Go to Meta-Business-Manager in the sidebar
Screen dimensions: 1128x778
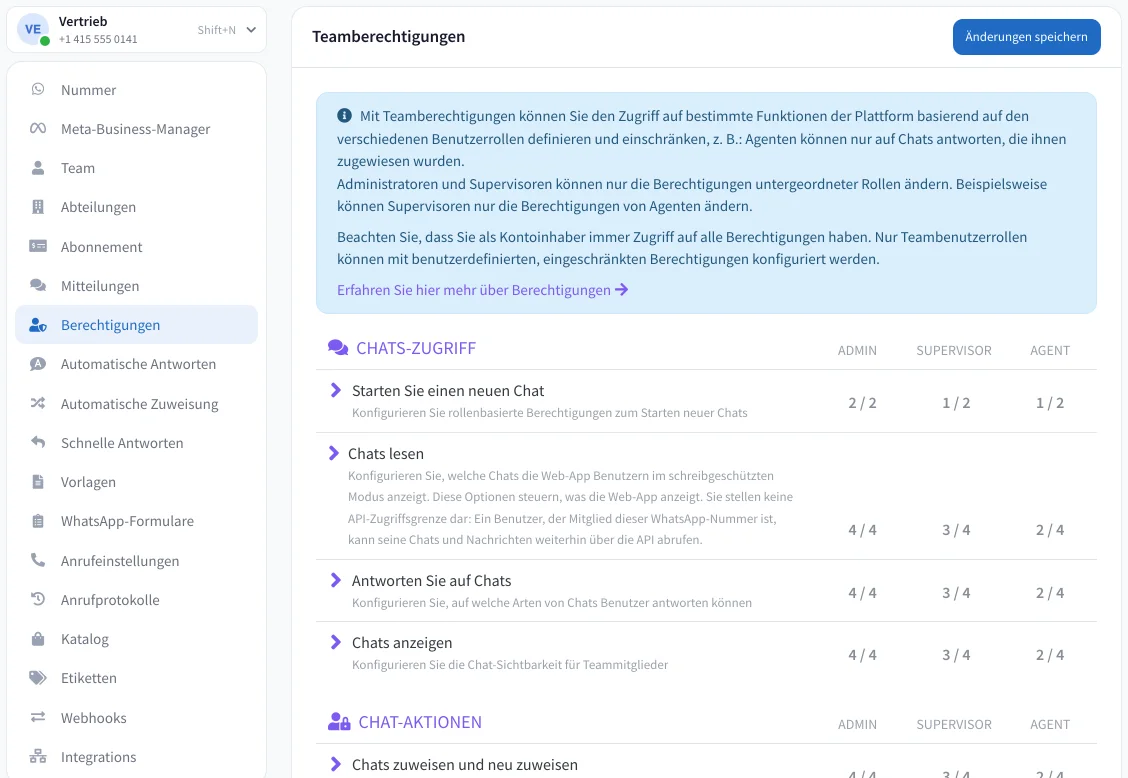tap(136, 128)
